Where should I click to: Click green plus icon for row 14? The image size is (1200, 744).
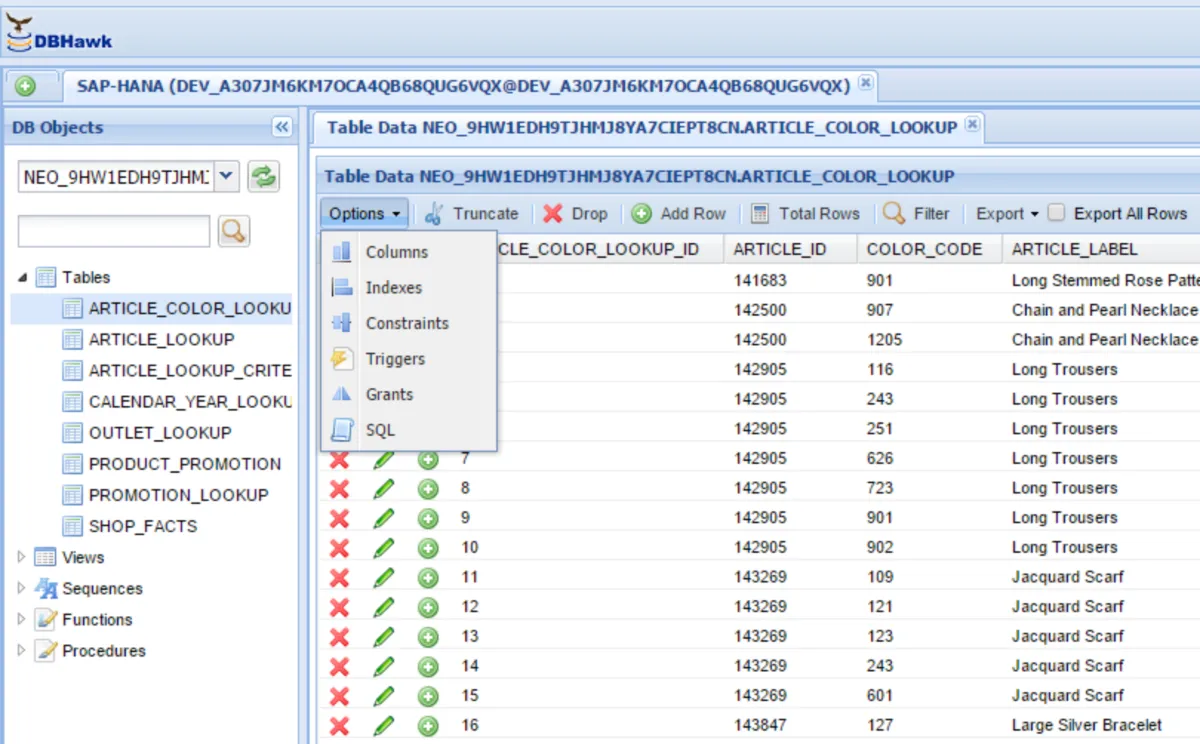tap(428, 666)
